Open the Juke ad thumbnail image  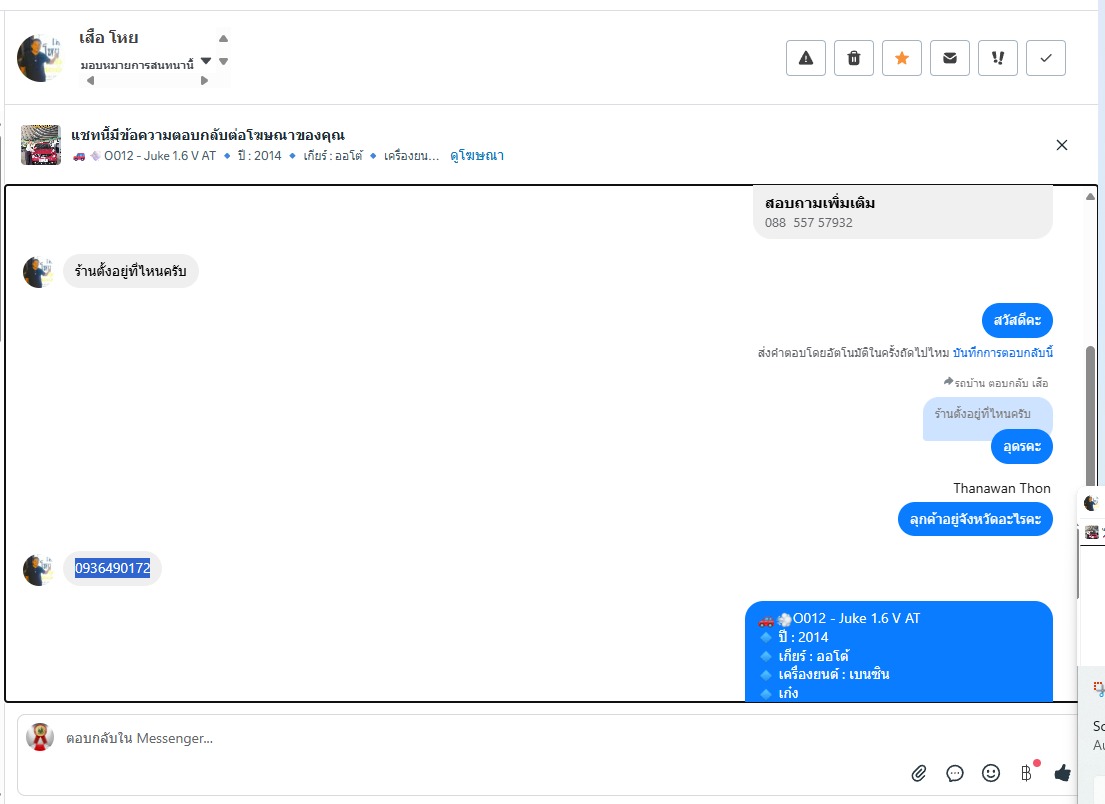tap(40, 145)
